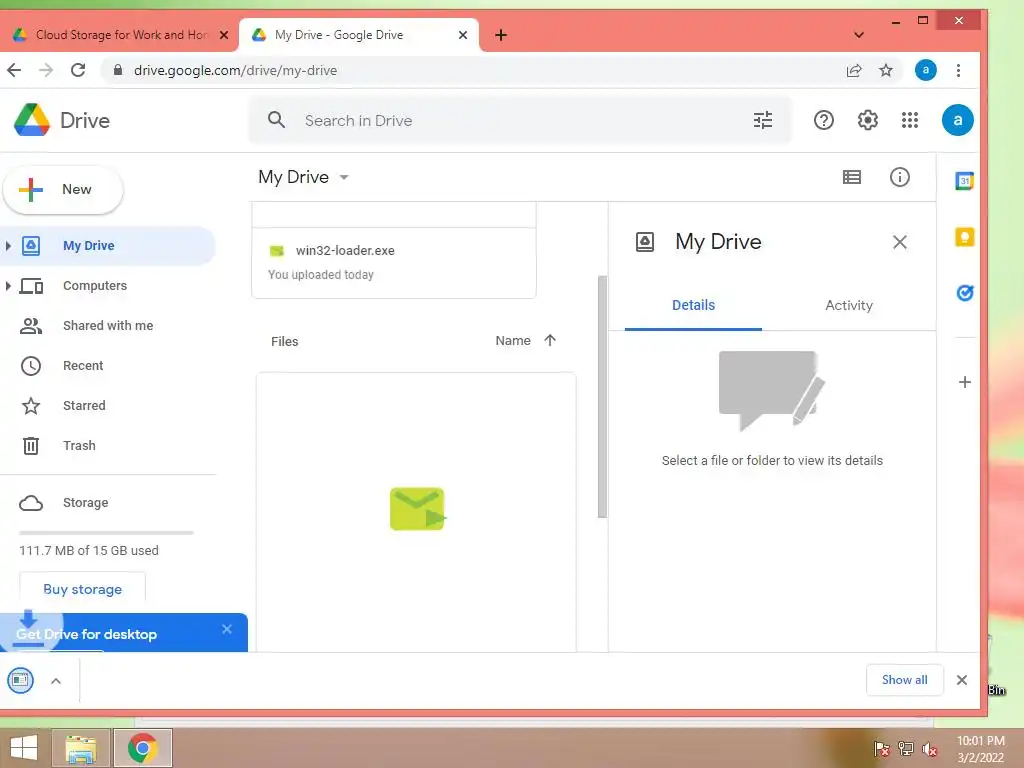Click the file list vertical scrollbar
The image size is (1024, 768).
[602, 397]
